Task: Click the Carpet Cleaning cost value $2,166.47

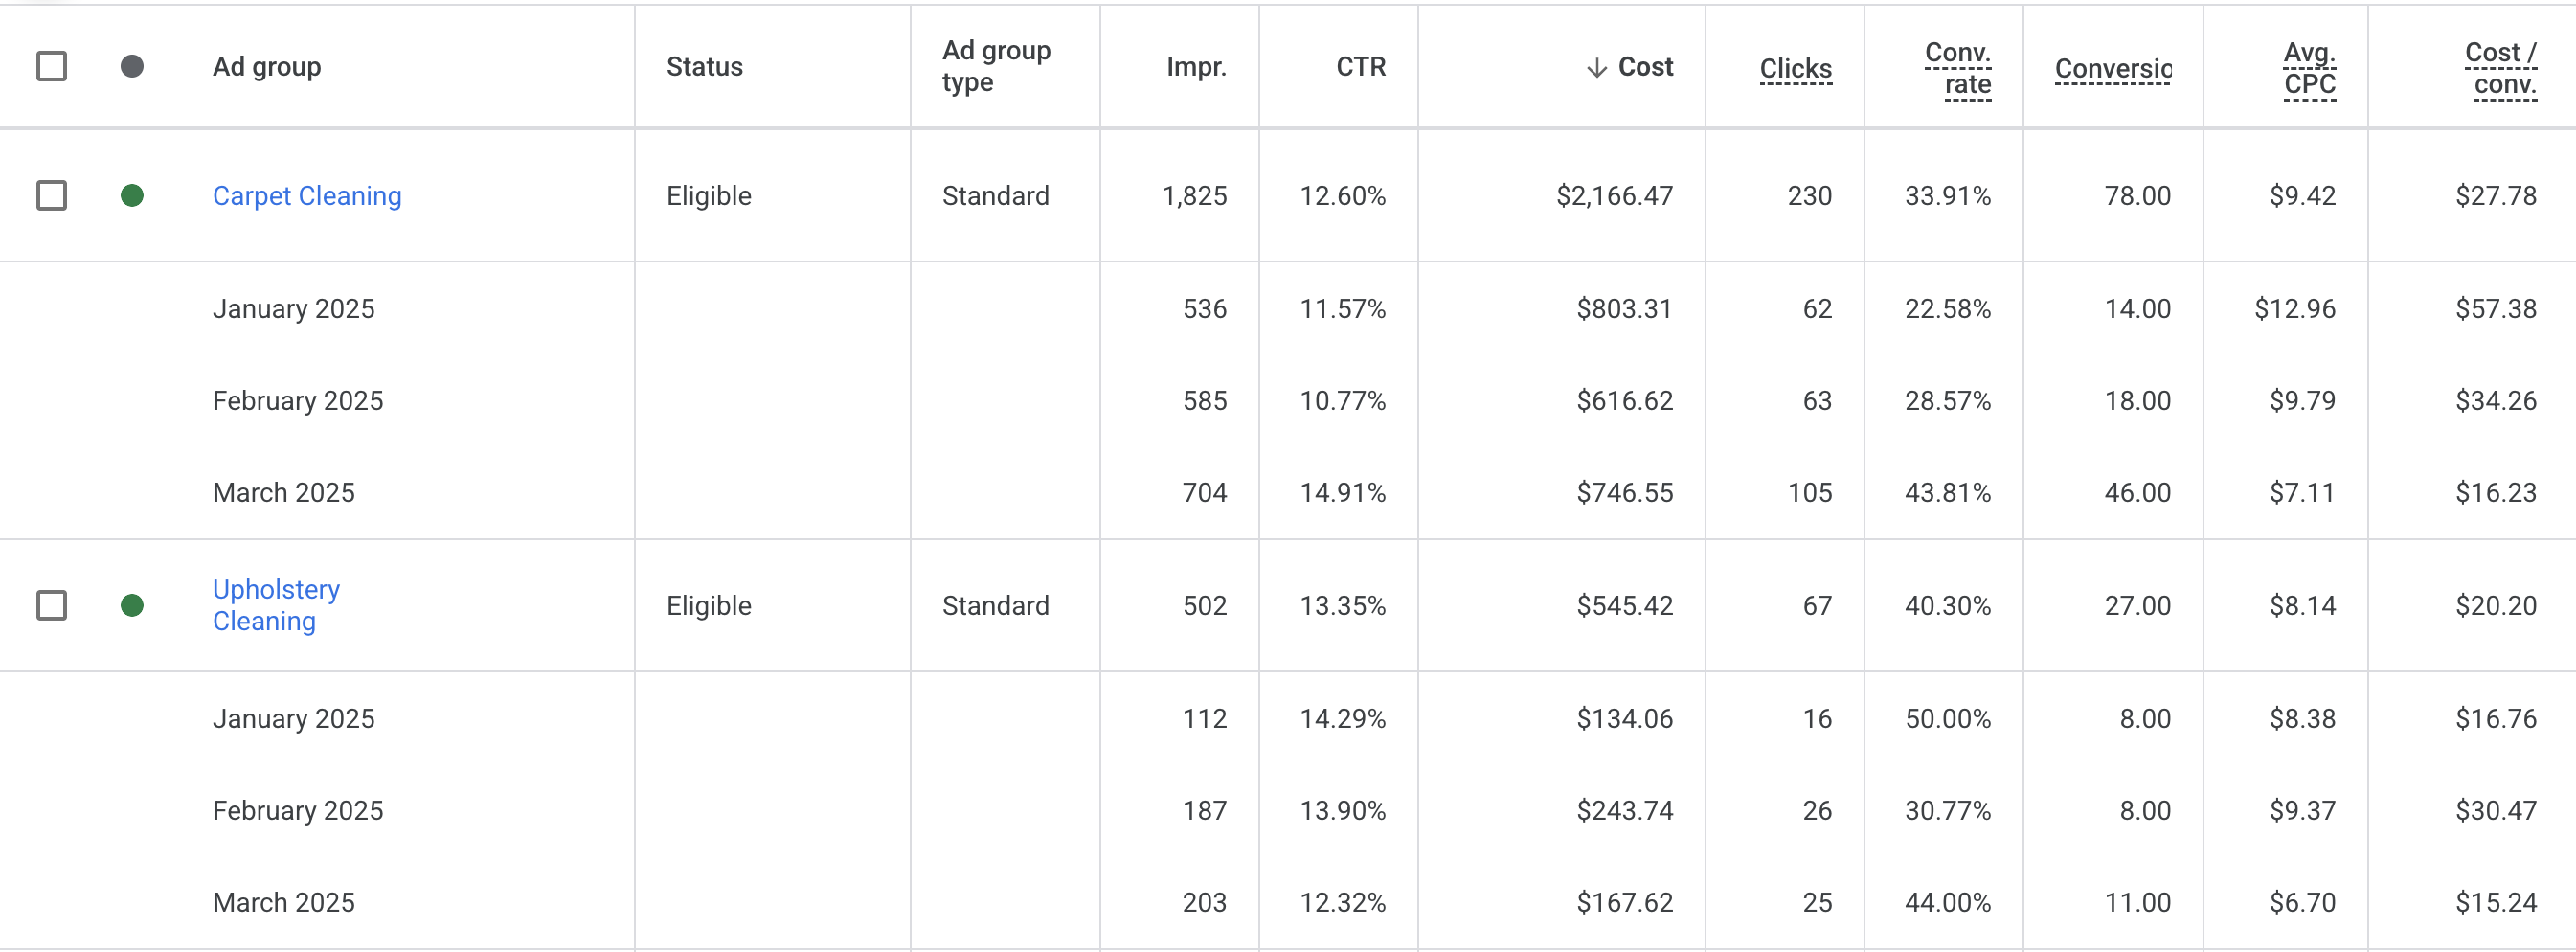Action: point(1614,196)
